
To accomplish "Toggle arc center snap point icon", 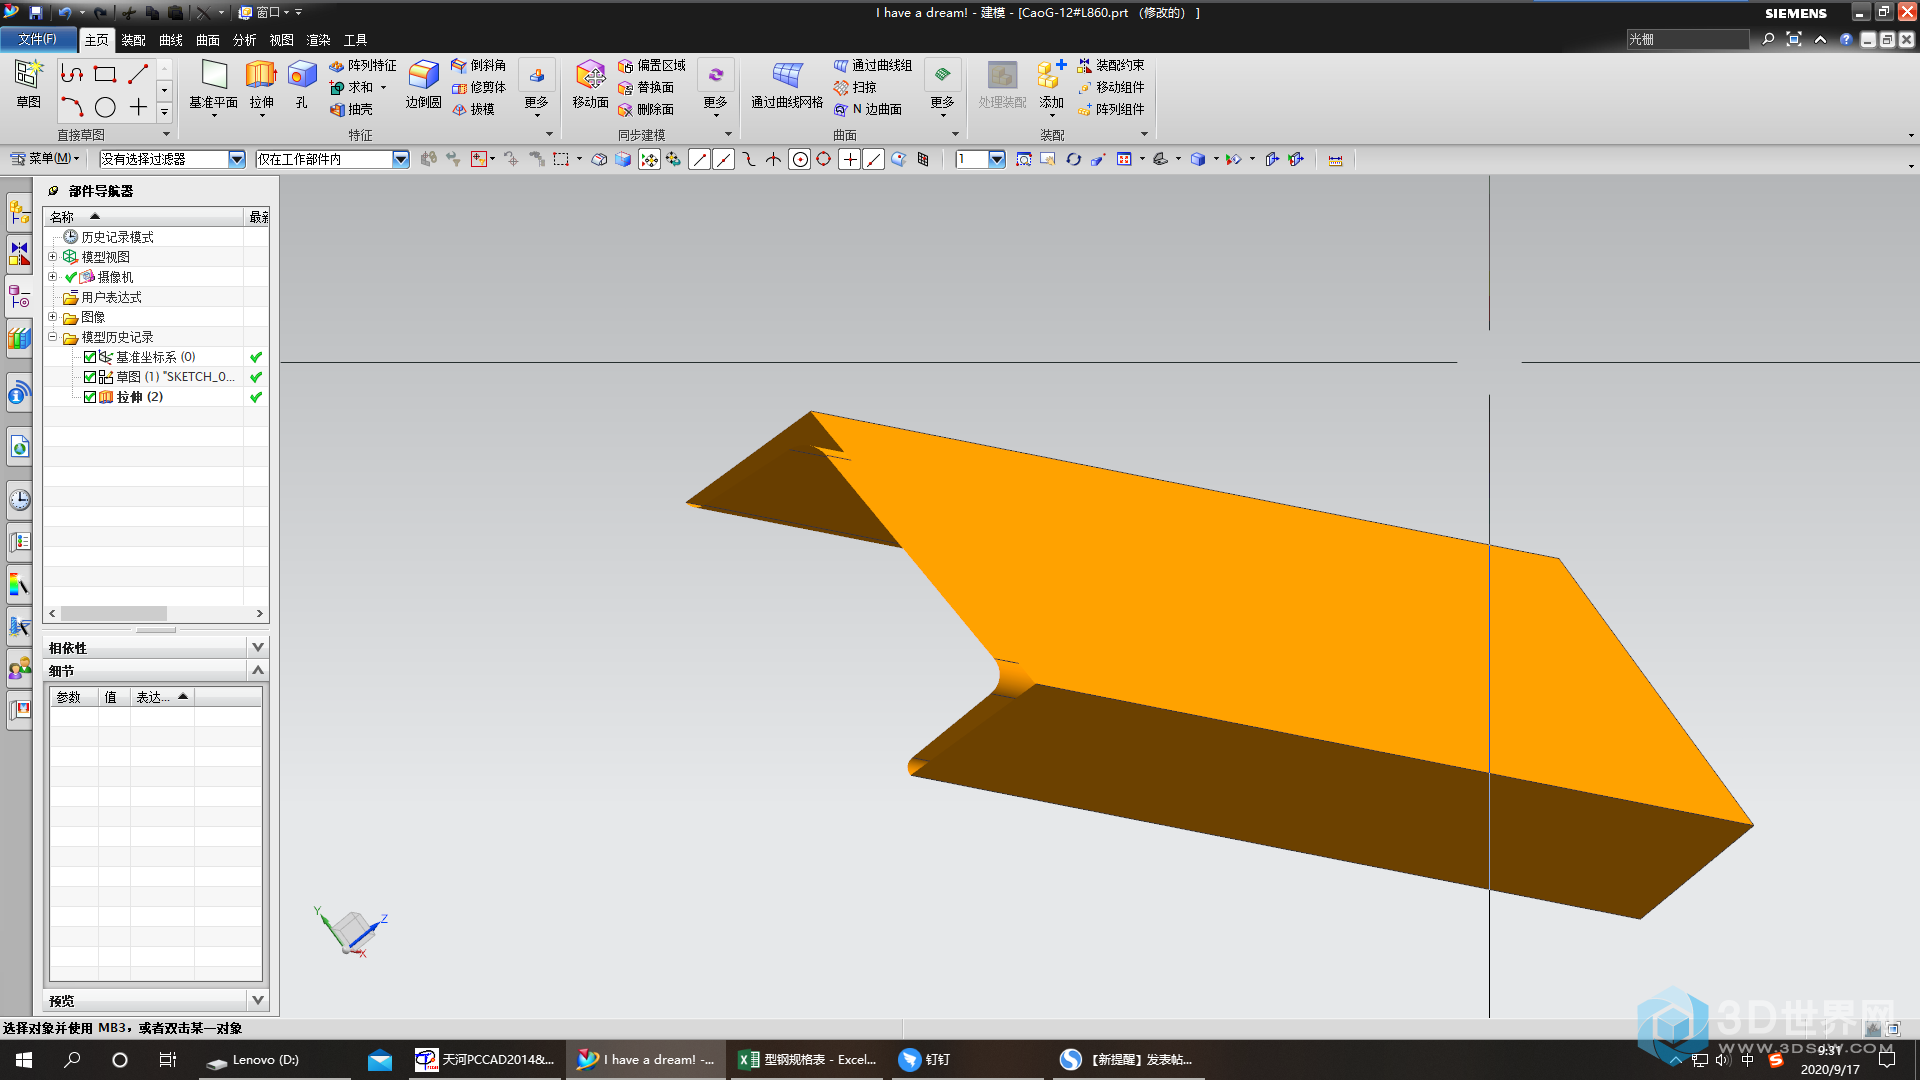I will pyautogui.click(x=800, y=159).
